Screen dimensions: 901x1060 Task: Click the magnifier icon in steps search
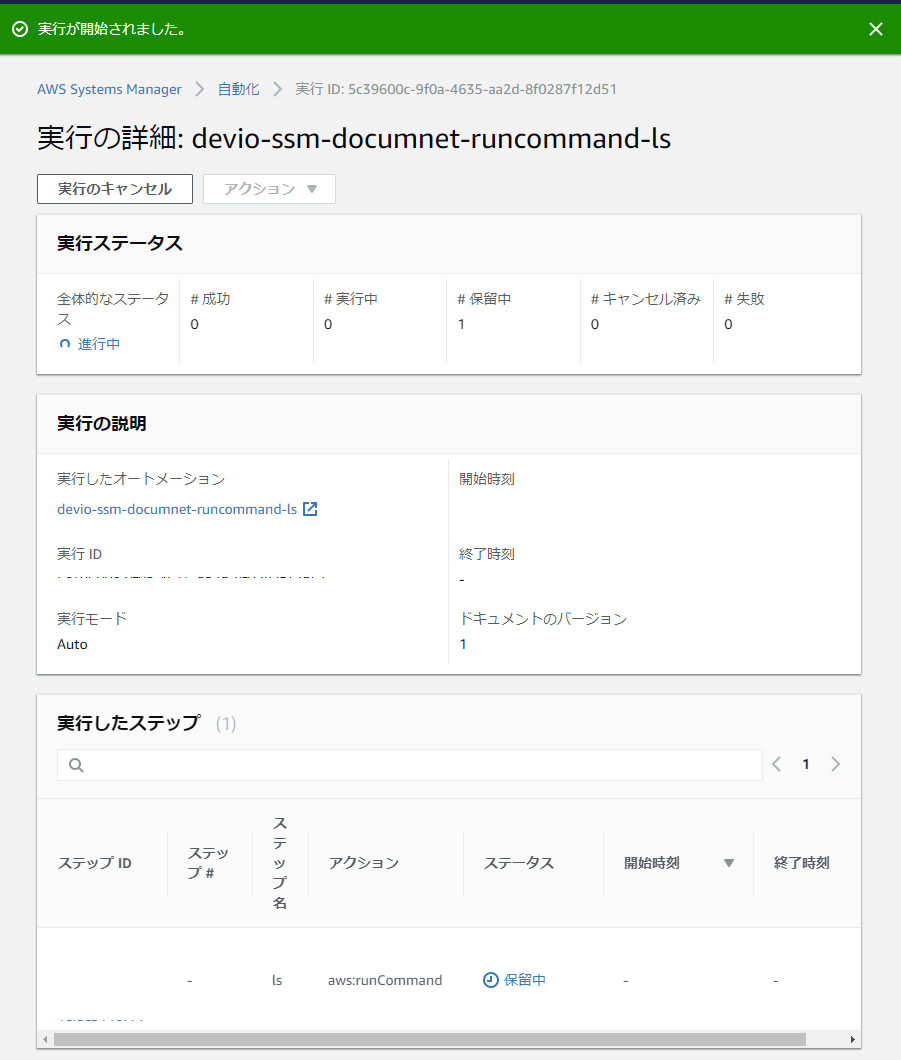[x=76, y=765]
